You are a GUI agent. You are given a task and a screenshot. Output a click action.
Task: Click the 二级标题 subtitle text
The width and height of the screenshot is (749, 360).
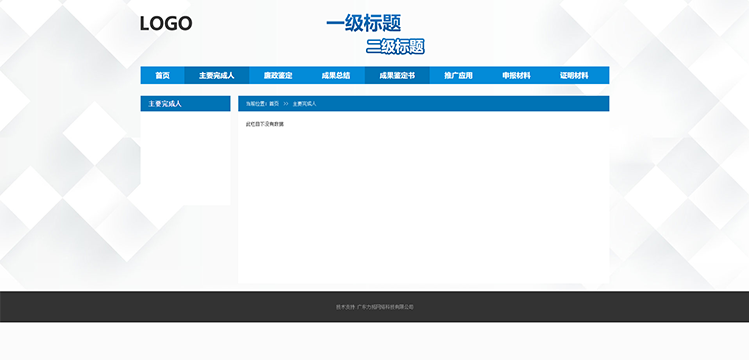coord(396,46)
